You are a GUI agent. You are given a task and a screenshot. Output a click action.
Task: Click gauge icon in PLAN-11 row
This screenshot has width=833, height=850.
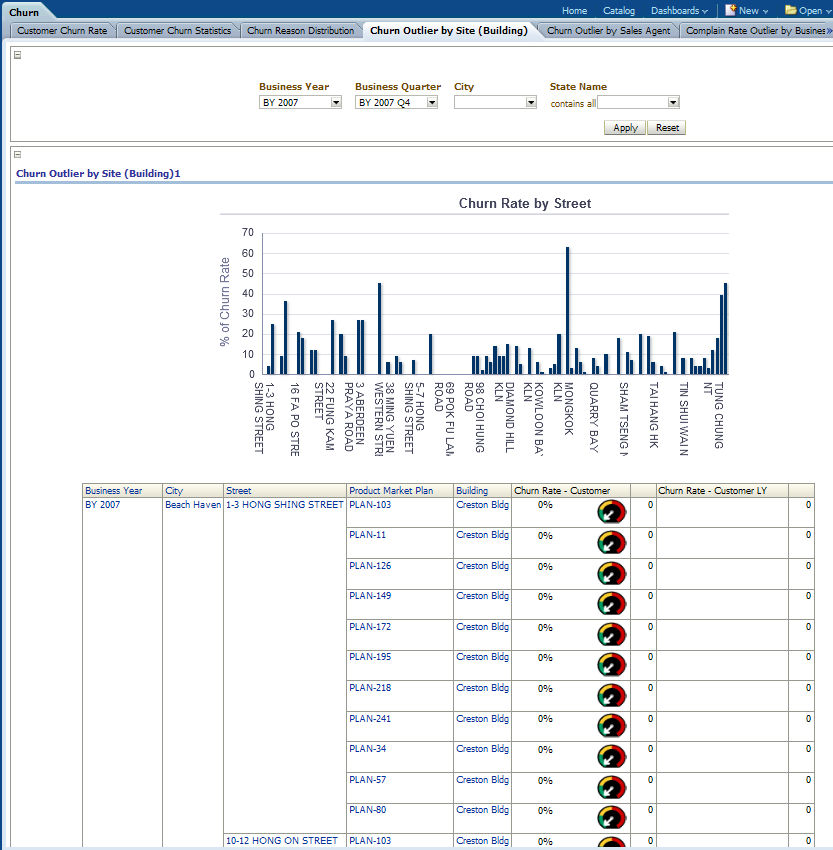point(611,543)
